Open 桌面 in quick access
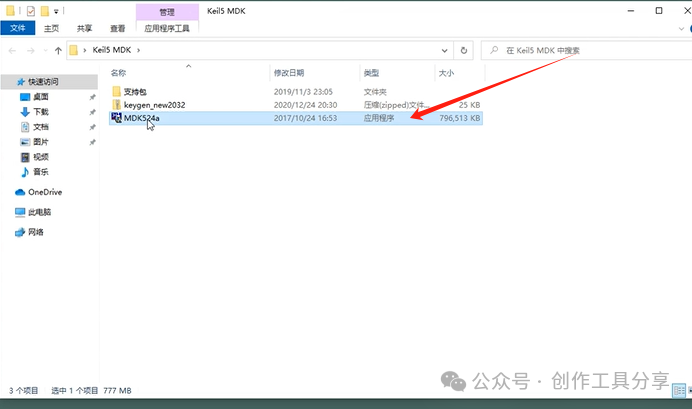The height and width of the screenshot is (409, 692). (41, 97)
